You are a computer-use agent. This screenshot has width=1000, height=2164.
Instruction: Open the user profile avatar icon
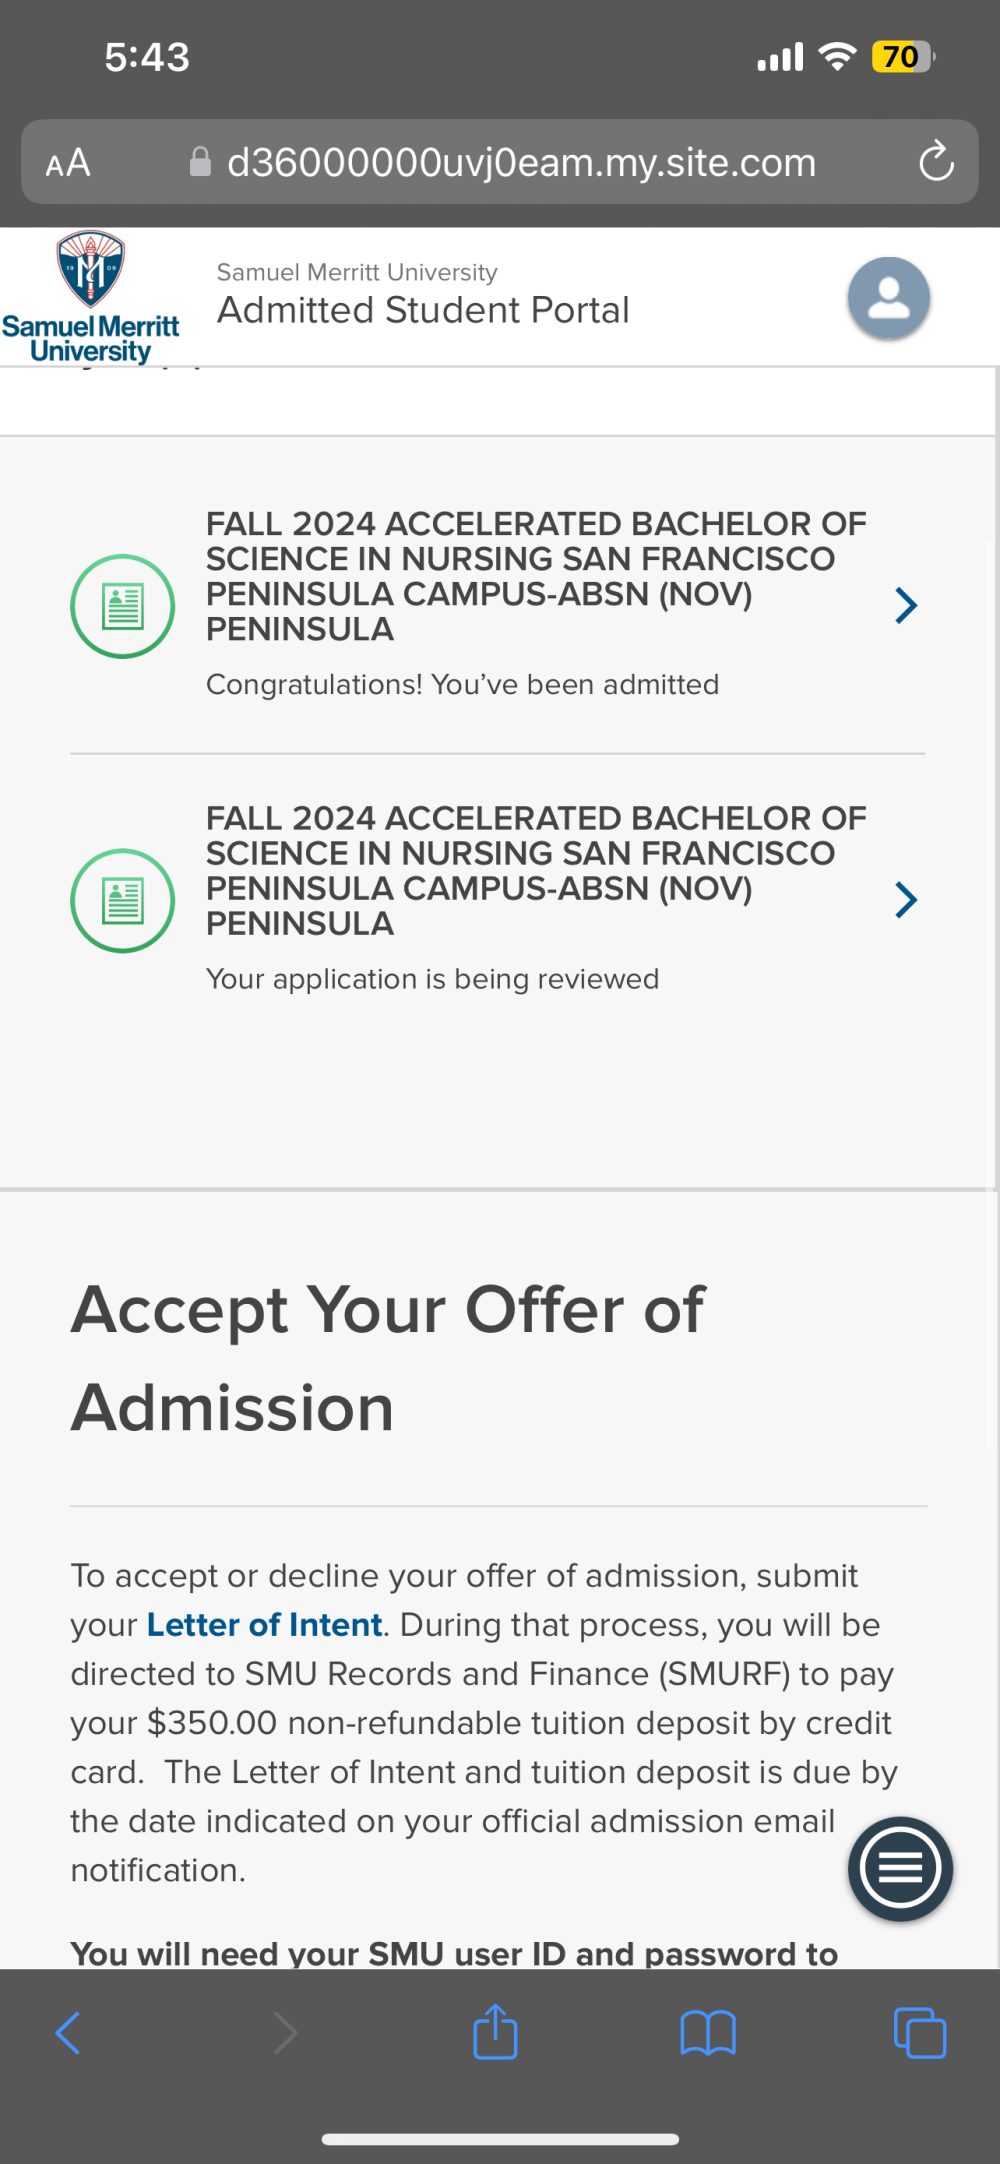[x=889, y=298]
